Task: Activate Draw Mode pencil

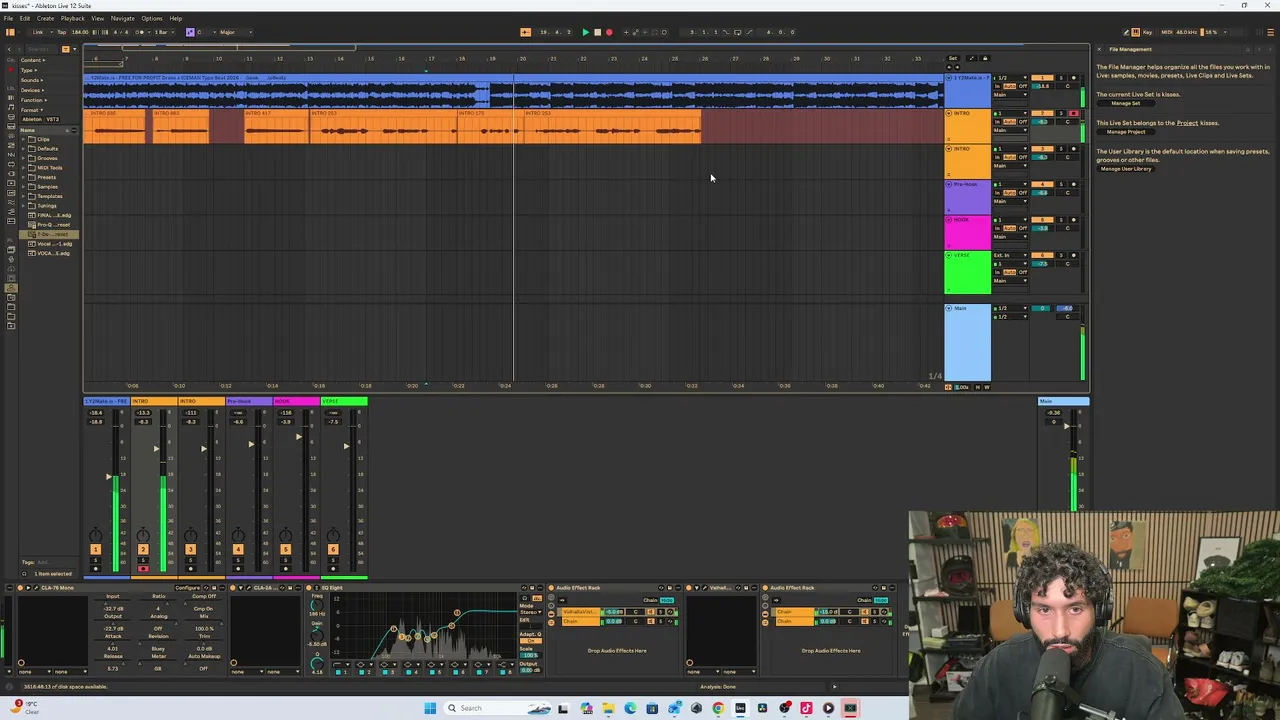Action: click(x=1128, y=32)
